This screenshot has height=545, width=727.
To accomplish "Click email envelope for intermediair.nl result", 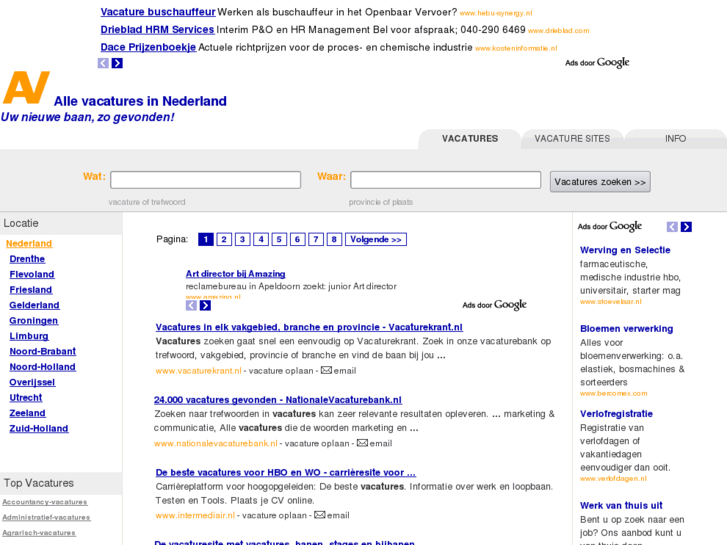I will point(320,515).
